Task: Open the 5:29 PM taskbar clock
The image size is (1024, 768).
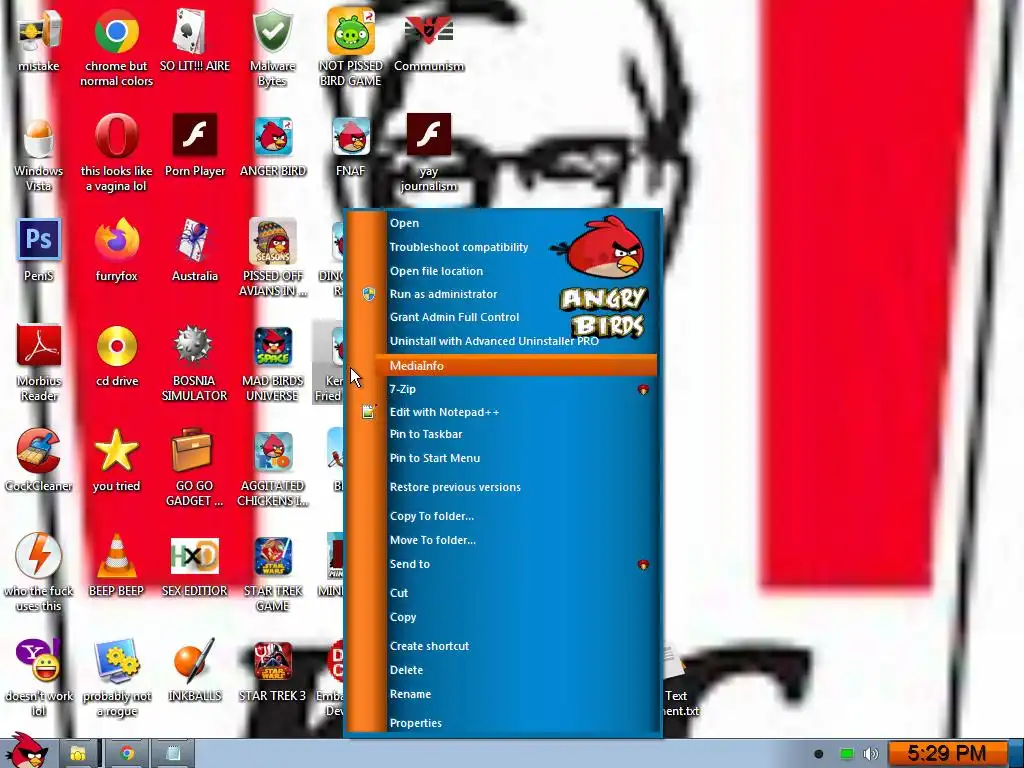Action: (x=947, y=754)
